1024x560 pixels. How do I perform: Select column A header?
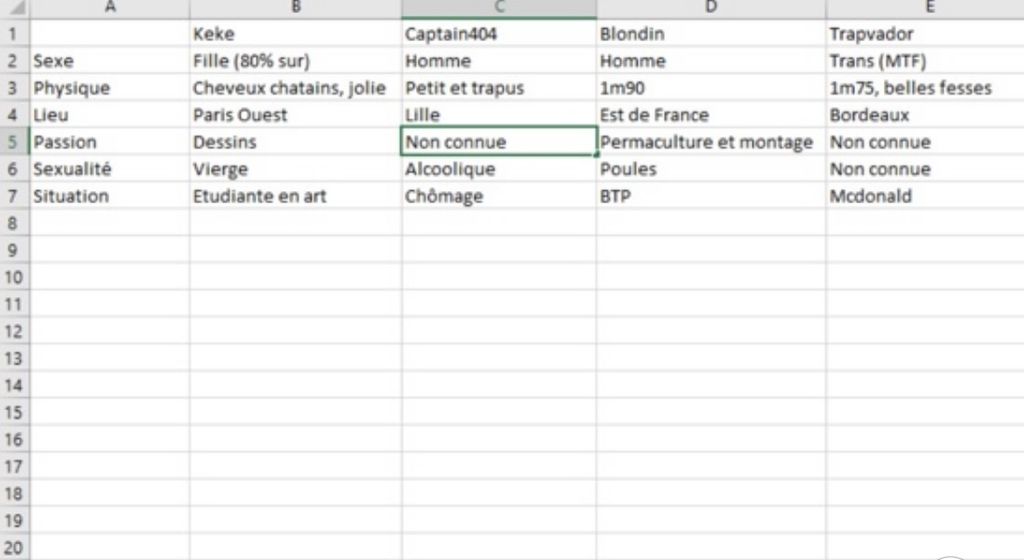pyautogui.click(x=110, y=7)
